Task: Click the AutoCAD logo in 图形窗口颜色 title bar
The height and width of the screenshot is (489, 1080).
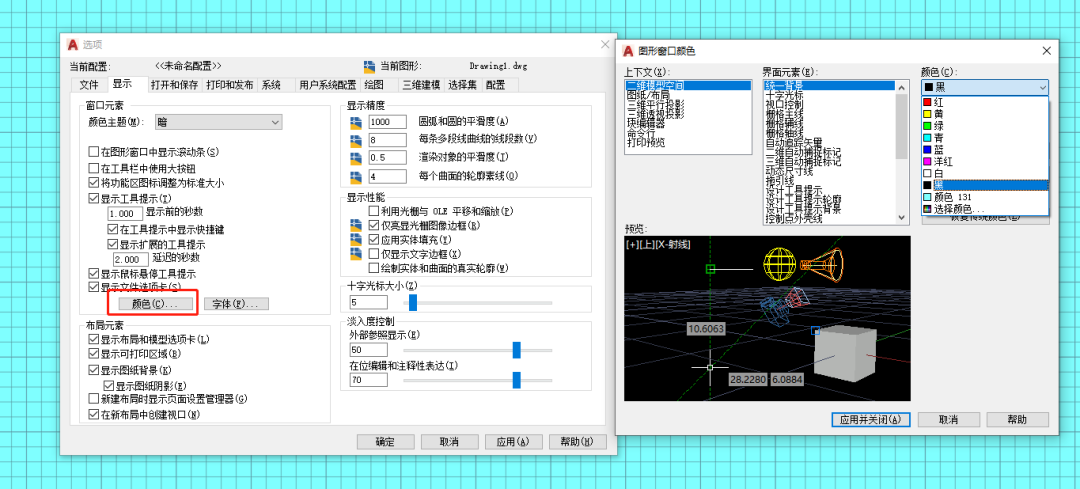Action: click(628, 50)
